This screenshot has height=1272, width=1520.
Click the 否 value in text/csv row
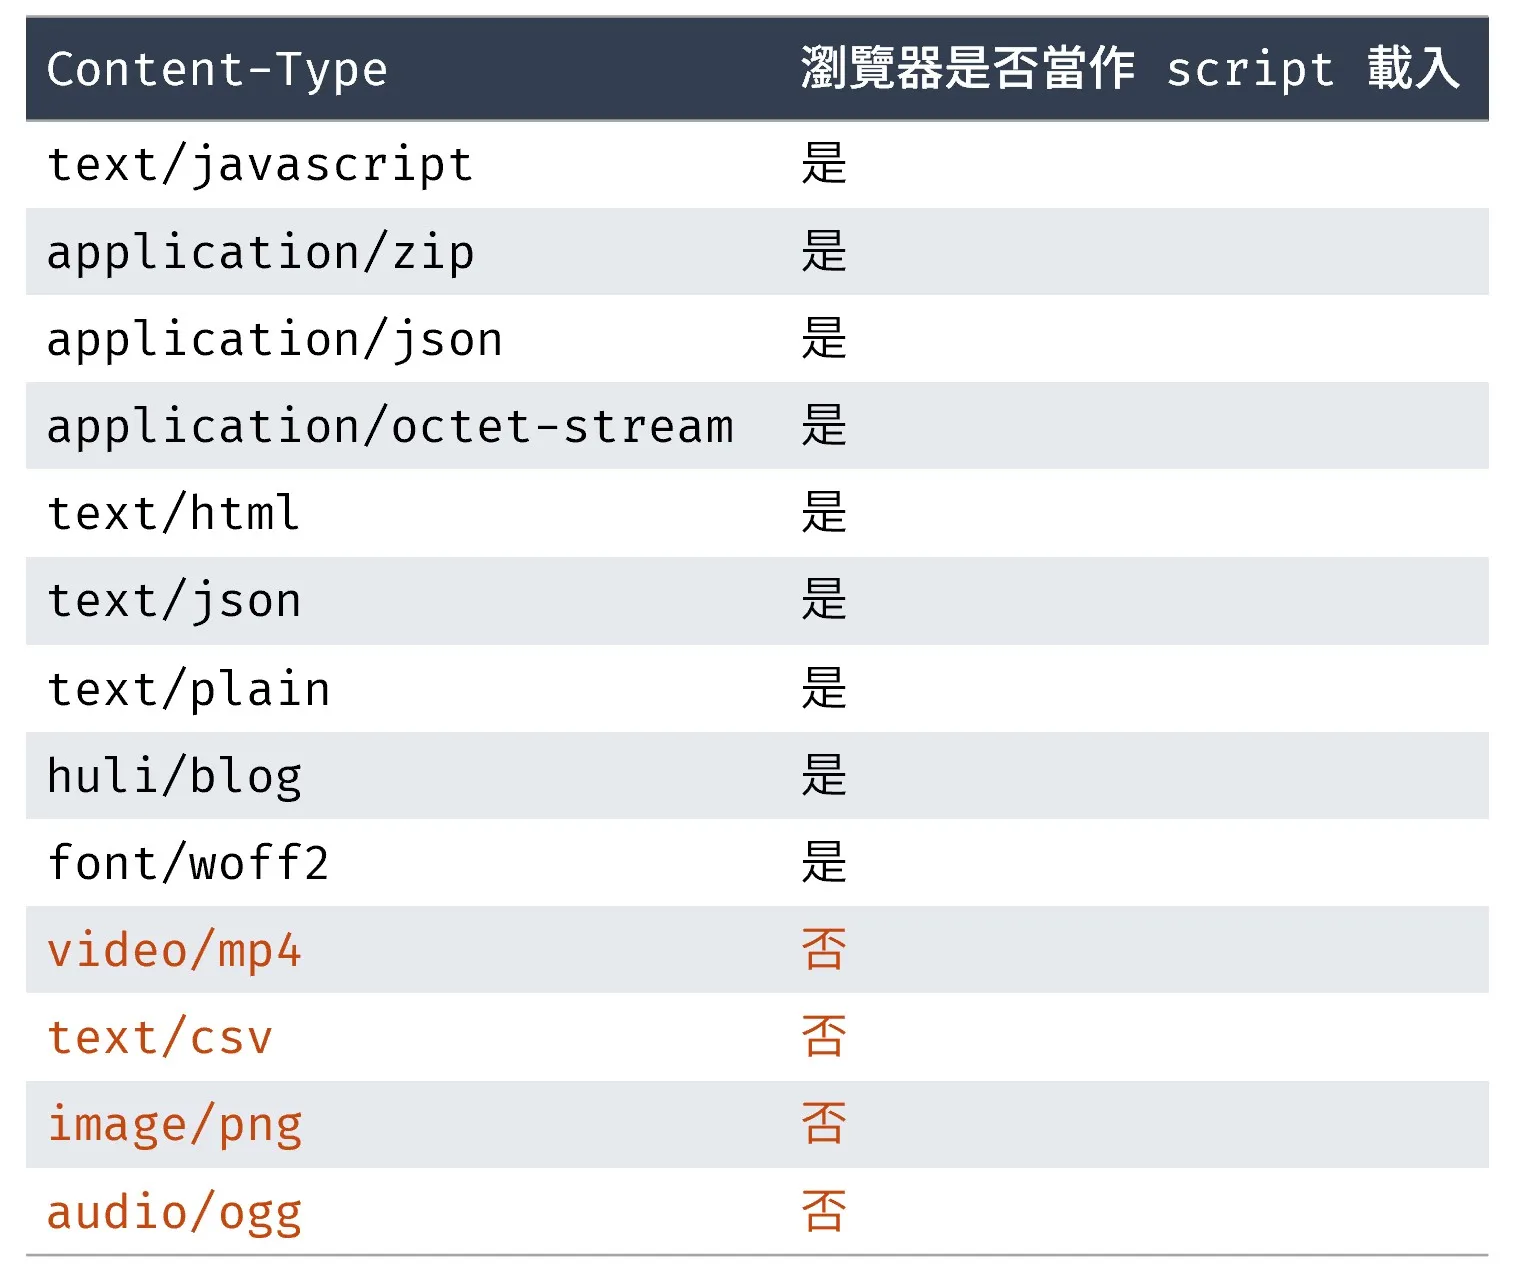click(x=824, y=1037)
